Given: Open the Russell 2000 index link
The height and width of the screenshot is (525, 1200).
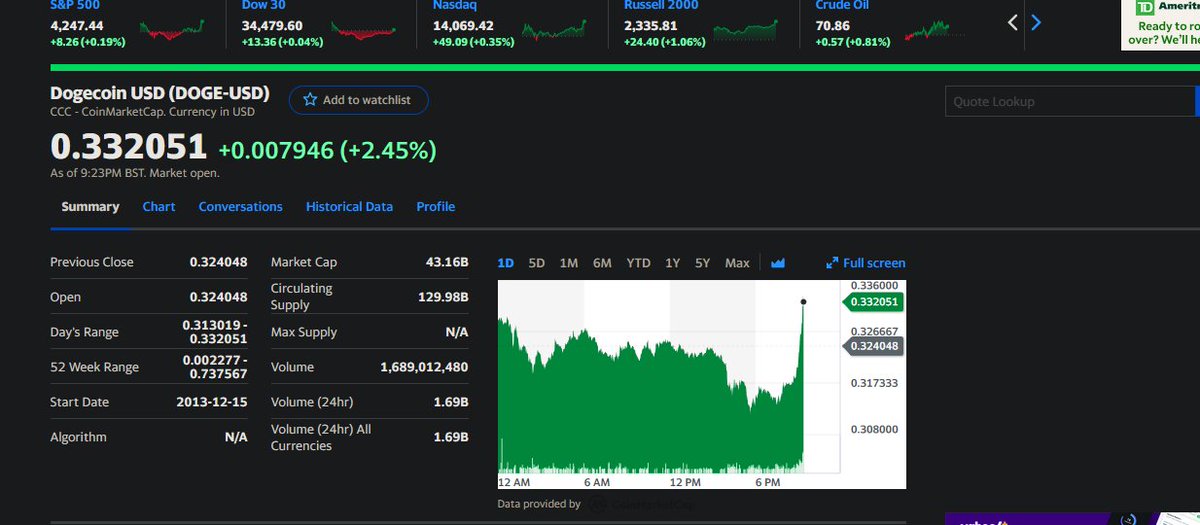Looking at the screenshot, I should click(x=661, y=5).
